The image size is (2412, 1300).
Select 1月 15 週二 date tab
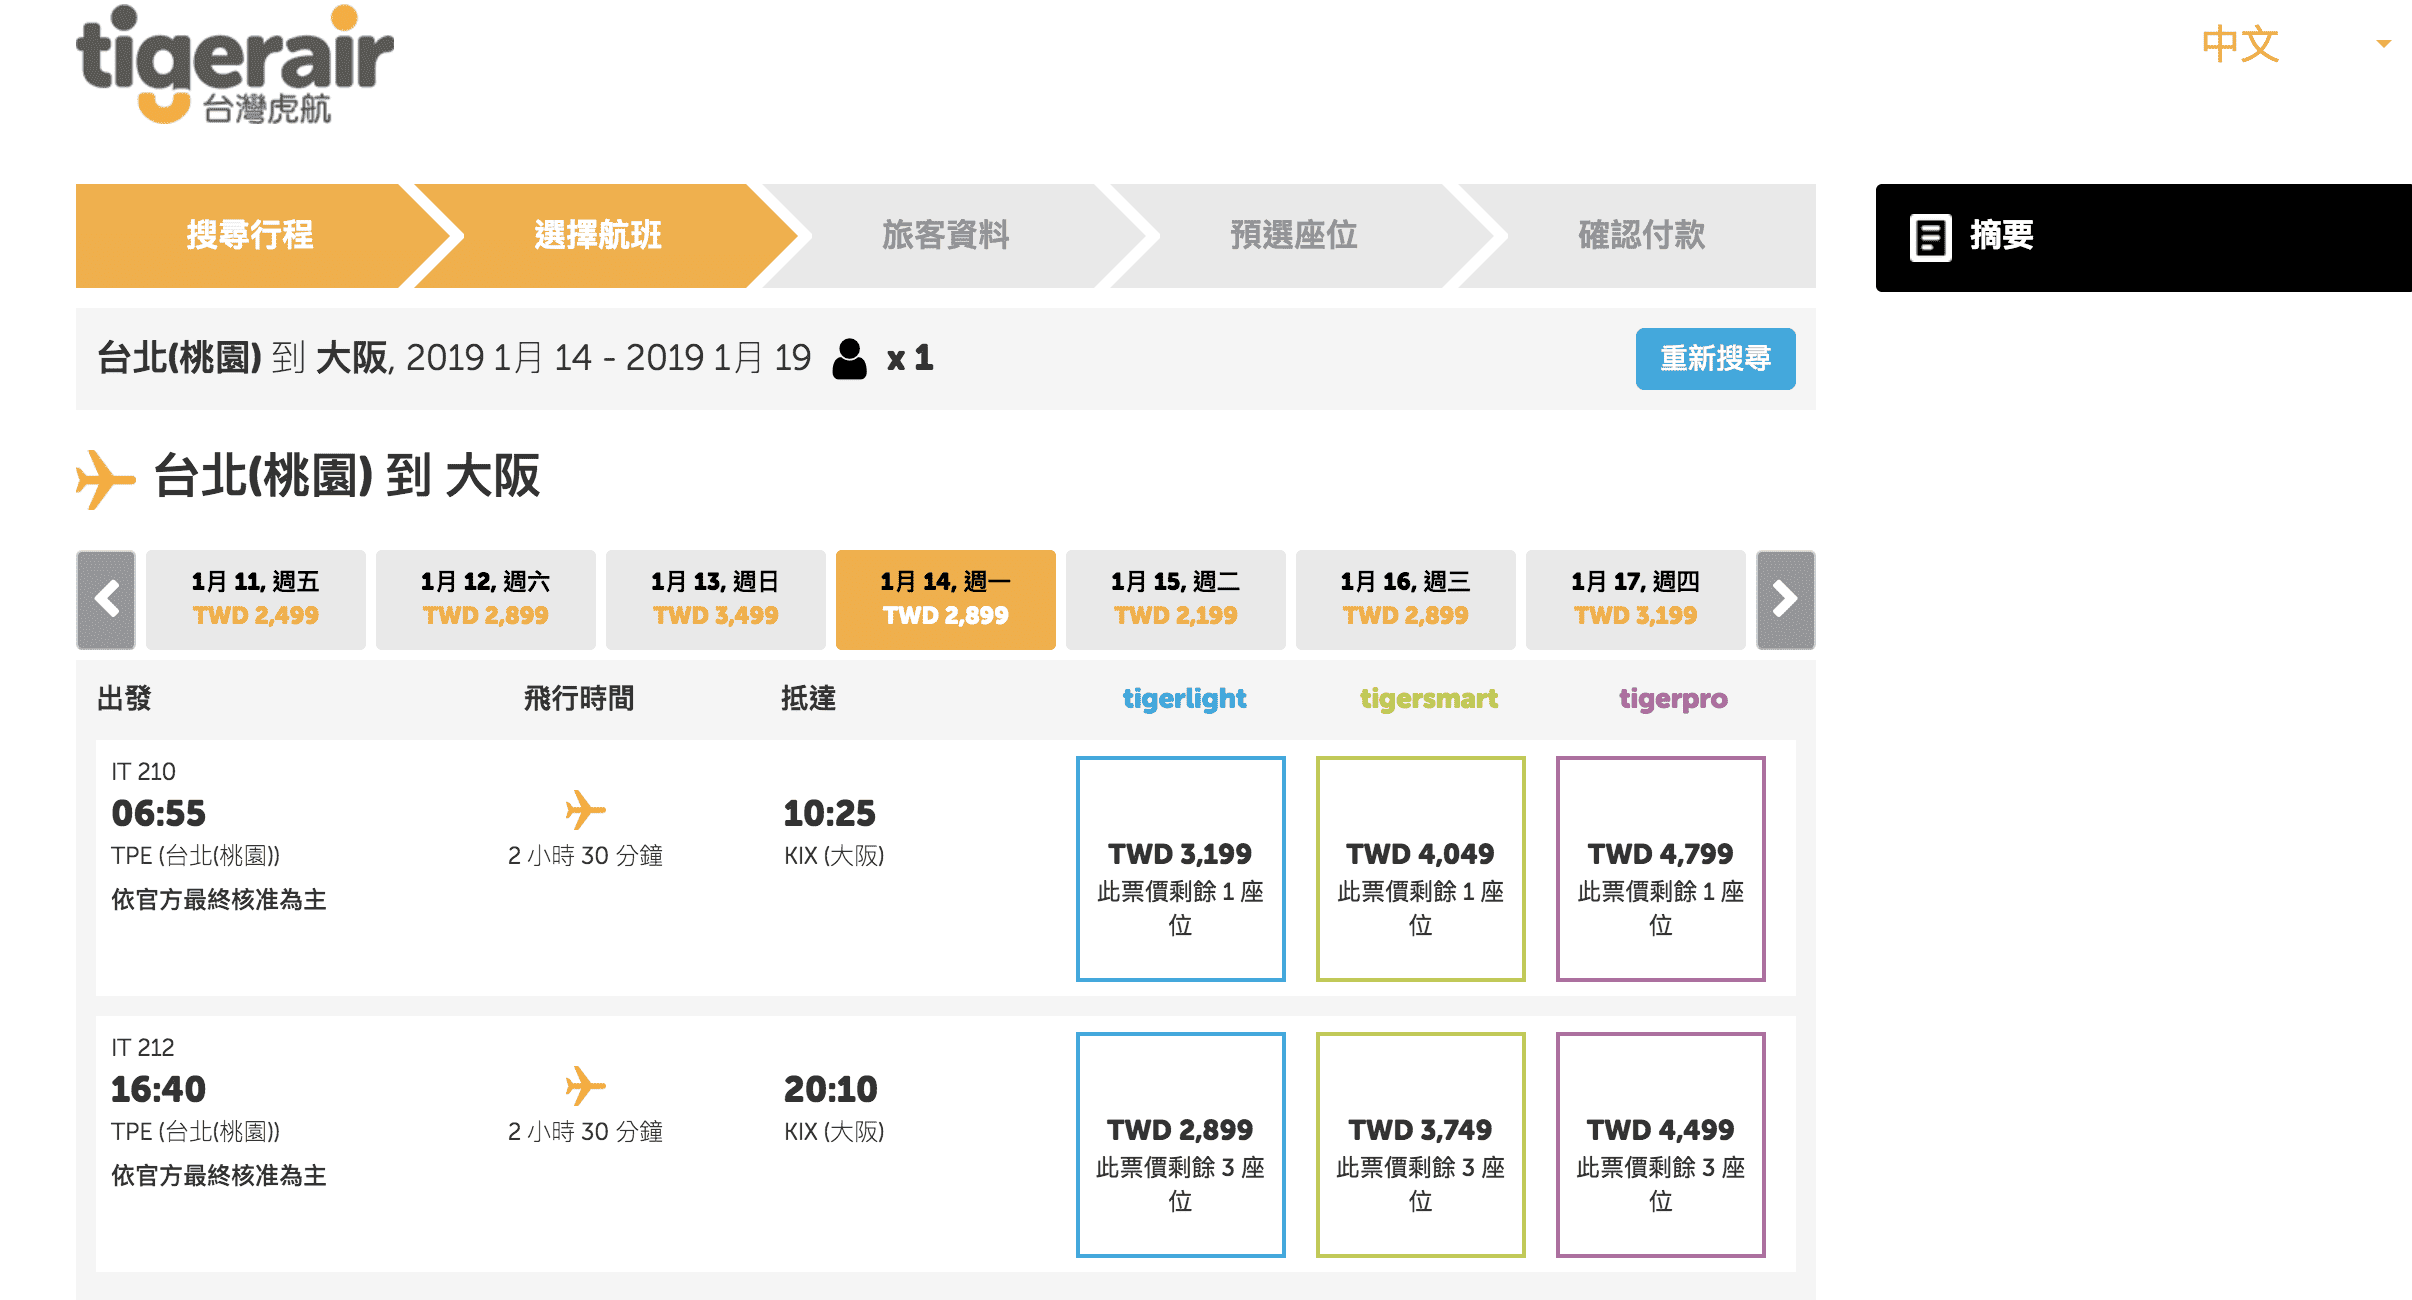point(1176,600)
